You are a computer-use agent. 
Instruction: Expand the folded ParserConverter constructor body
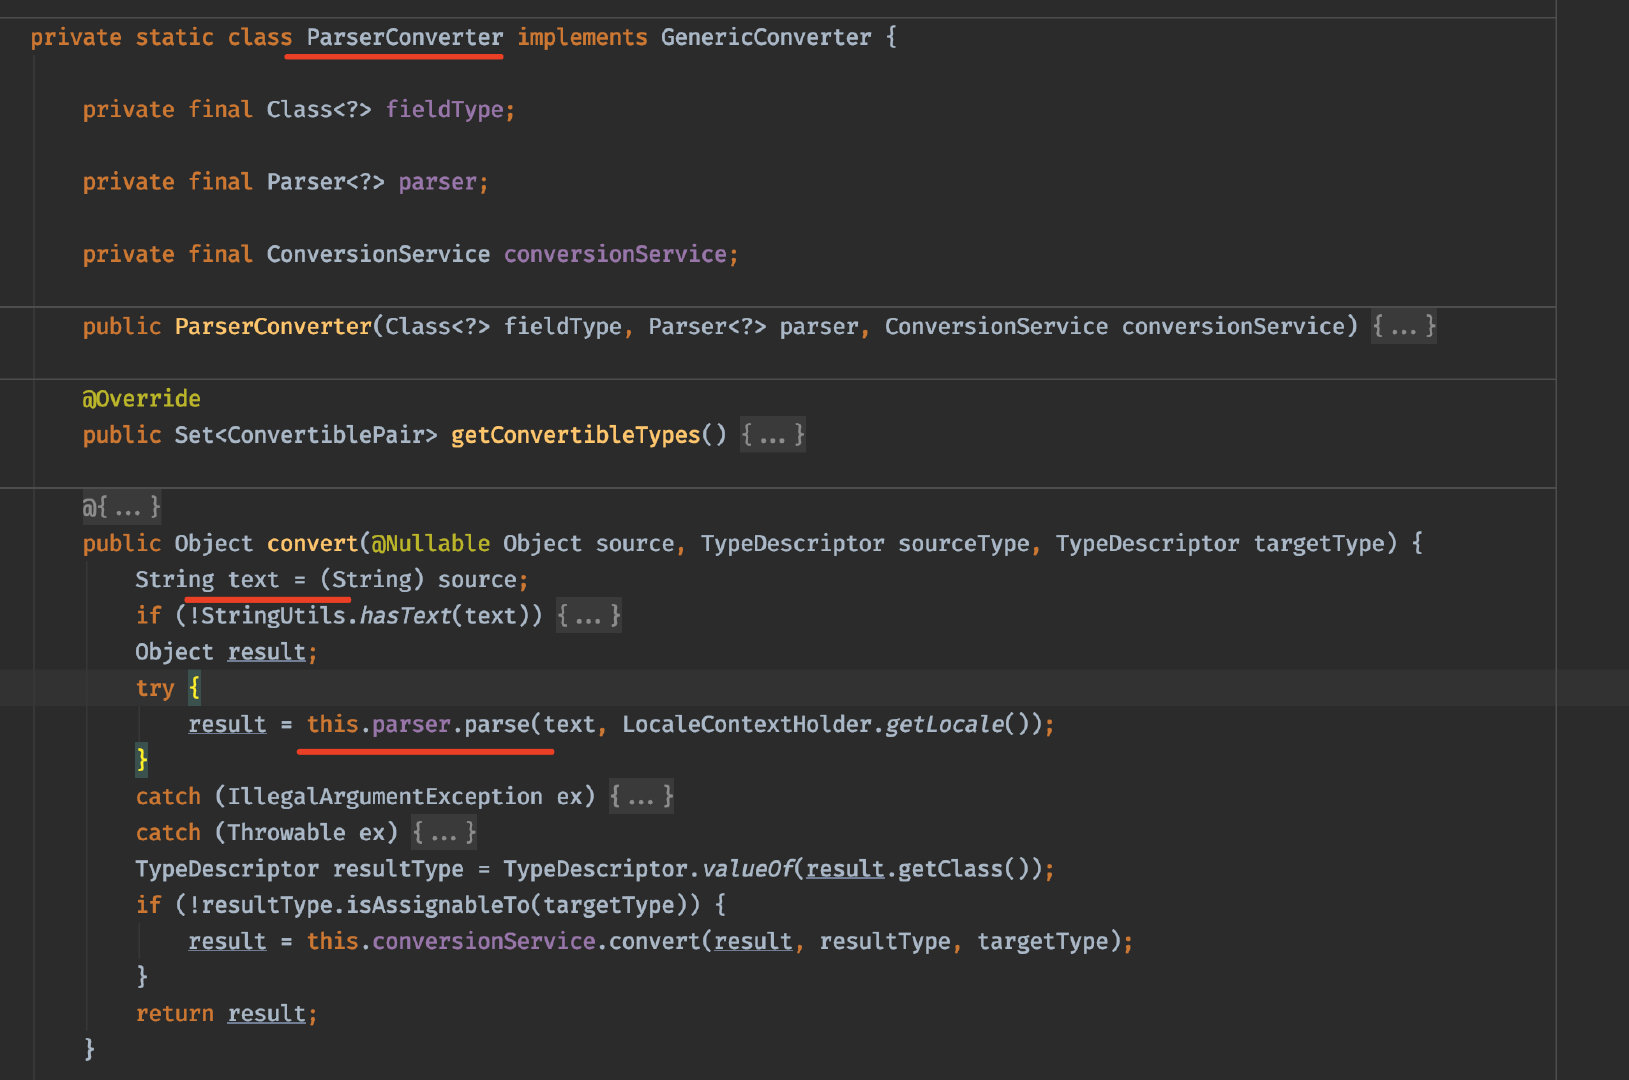[1404, 326]
